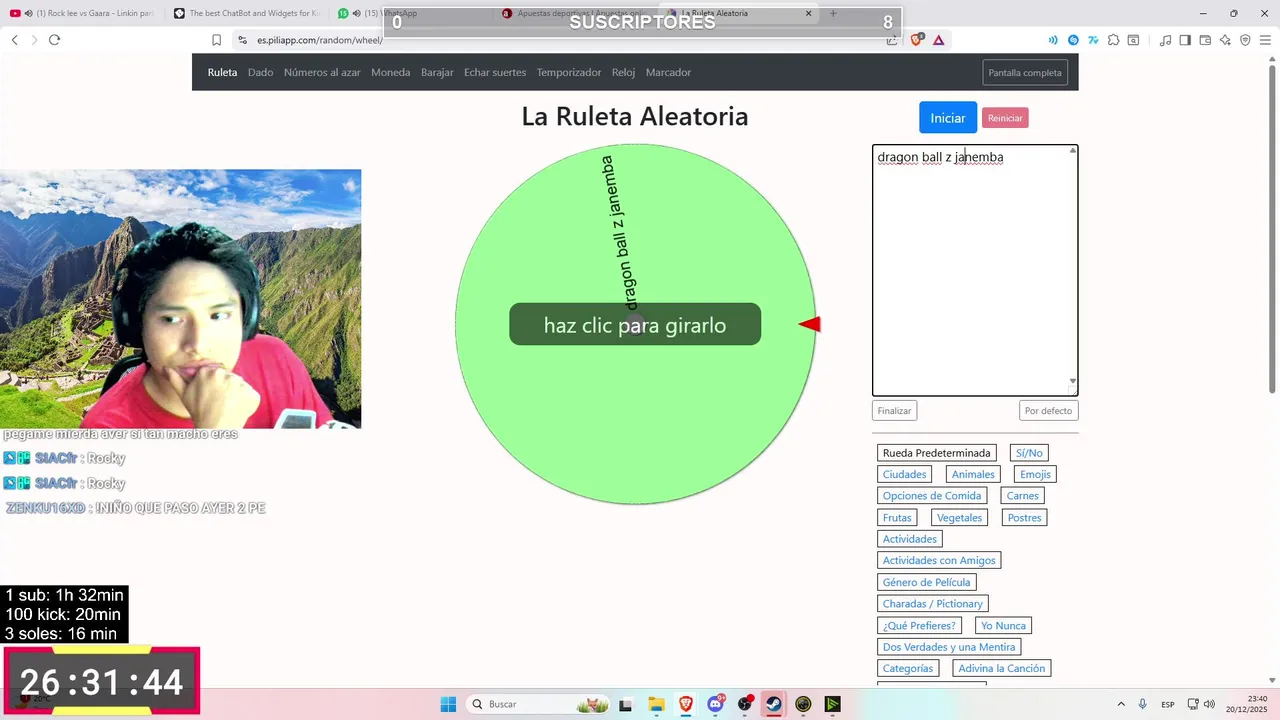
Task: Click the Finalizar button
Action: pos(894,410)
